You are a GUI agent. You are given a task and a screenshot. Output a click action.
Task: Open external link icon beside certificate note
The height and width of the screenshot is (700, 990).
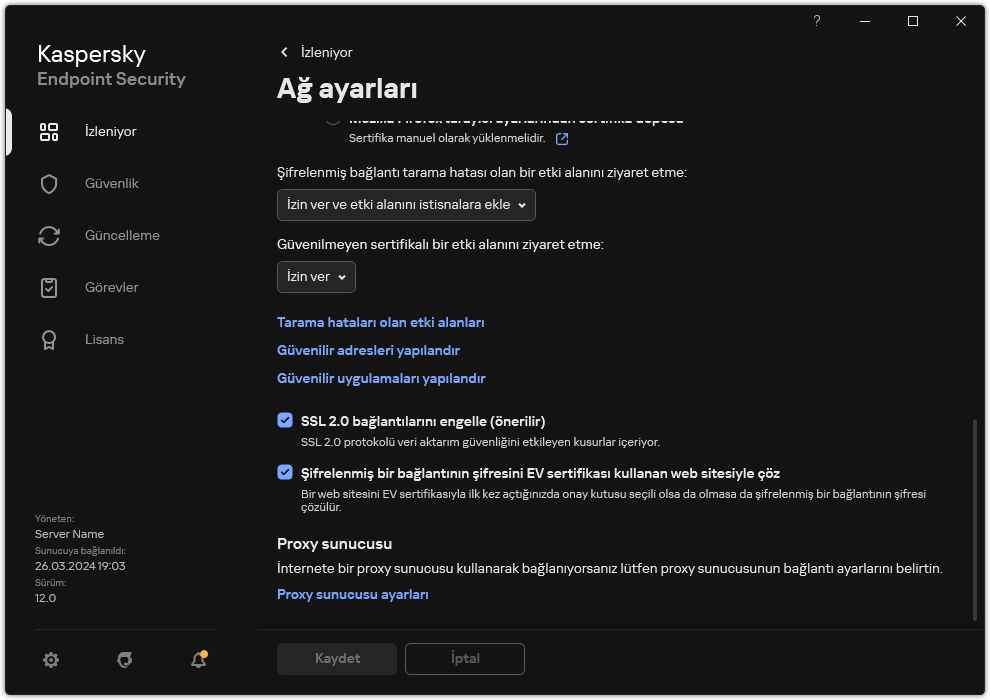562,139
